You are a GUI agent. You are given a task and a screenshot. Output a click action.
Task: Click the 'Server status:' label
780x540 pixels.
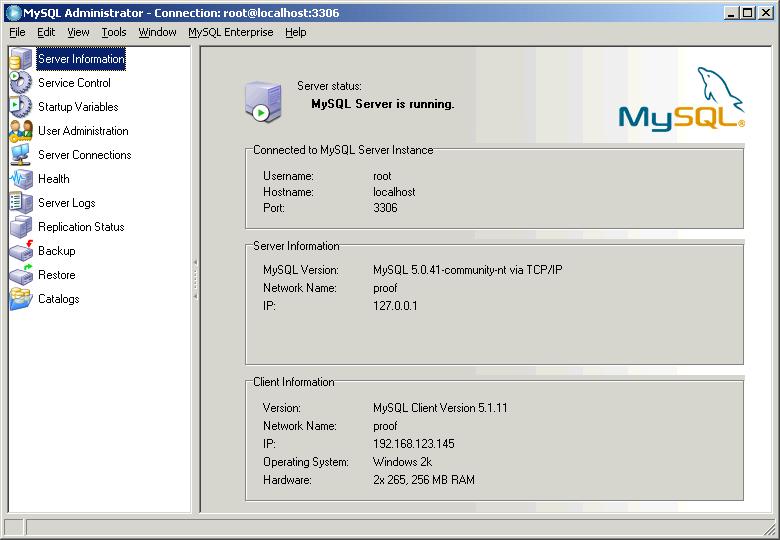click(x=329, y=86)
